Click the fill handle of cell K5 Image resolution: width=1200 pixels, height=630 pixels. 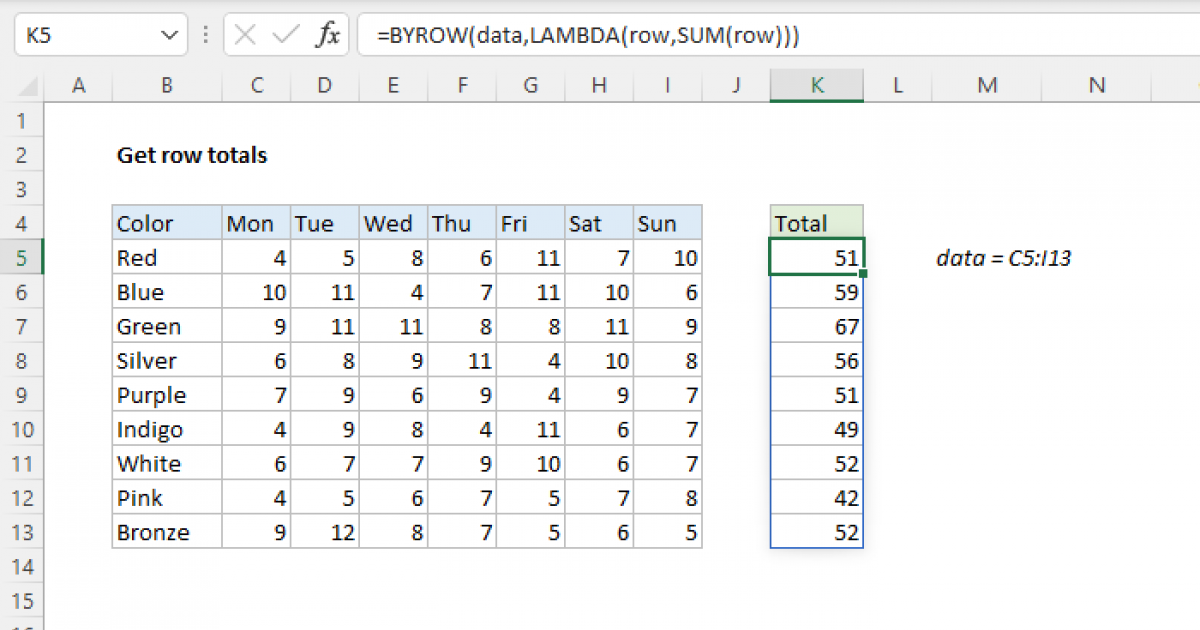[863, 274]
